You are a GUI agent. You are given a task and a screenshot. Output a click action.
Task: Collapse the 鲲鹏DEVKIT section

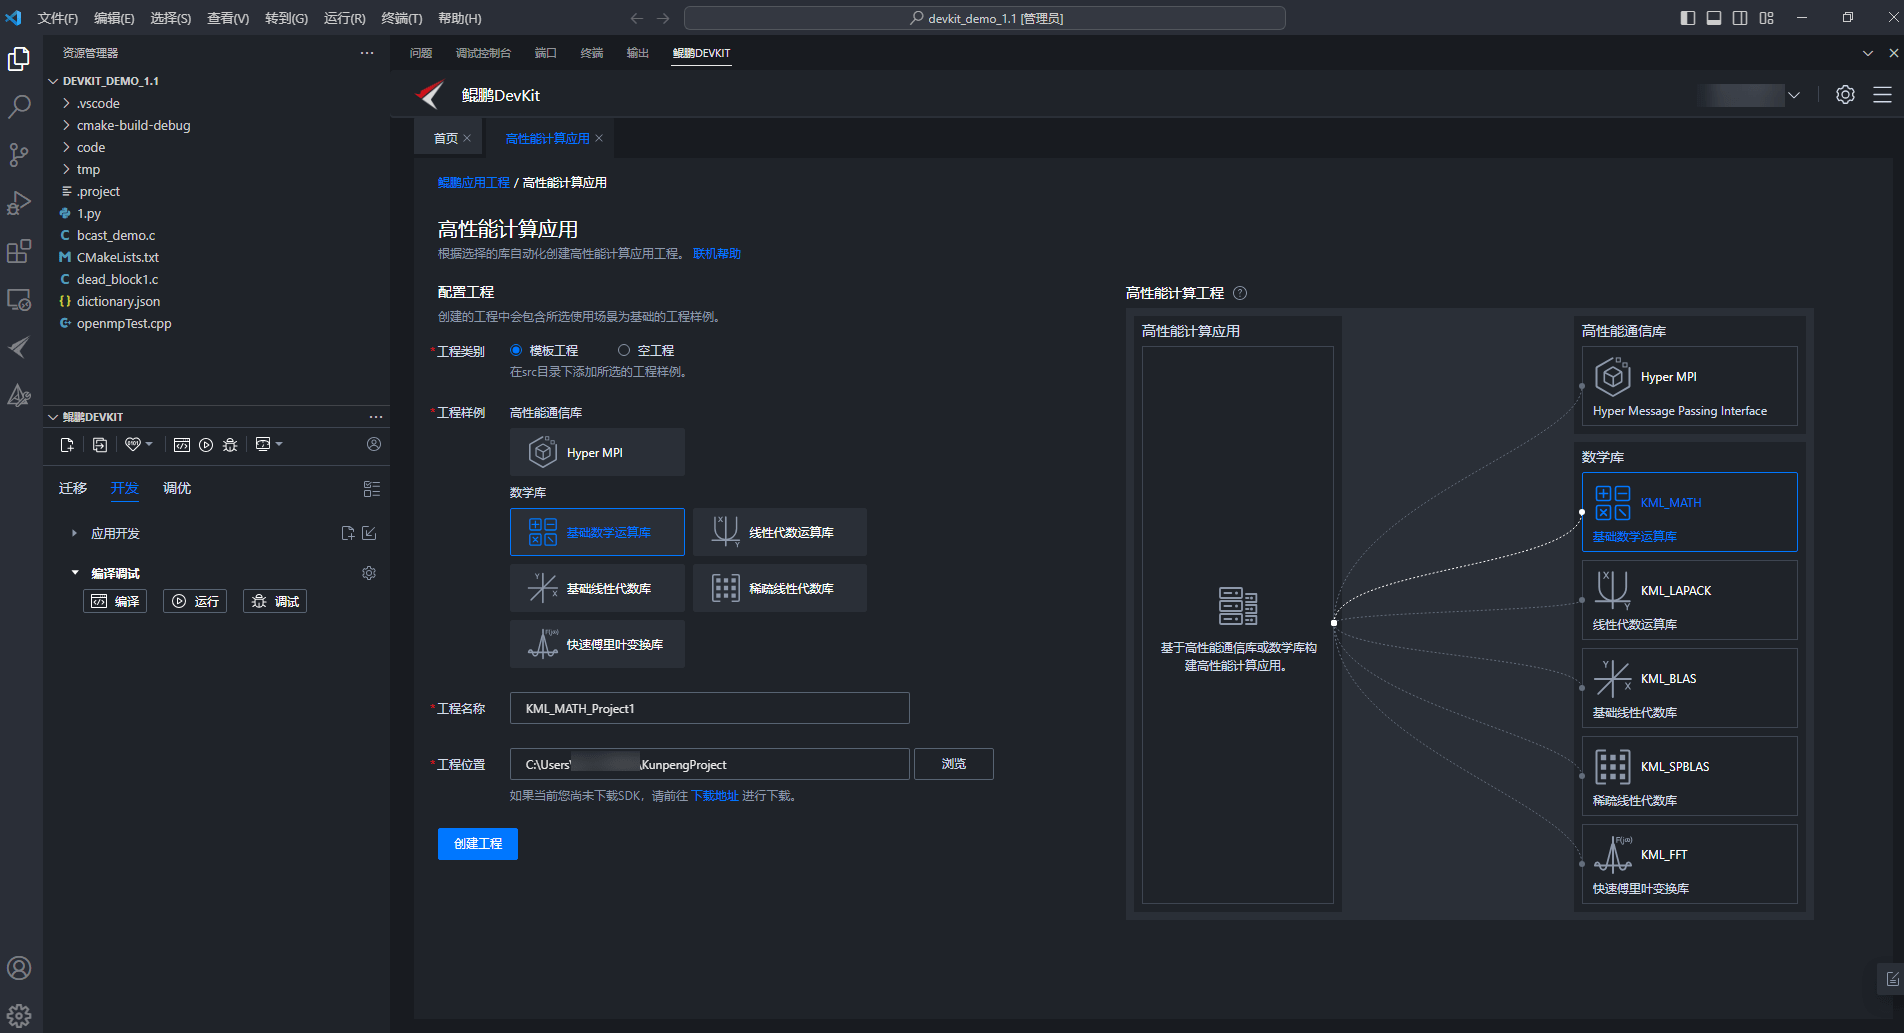point(53,417)
